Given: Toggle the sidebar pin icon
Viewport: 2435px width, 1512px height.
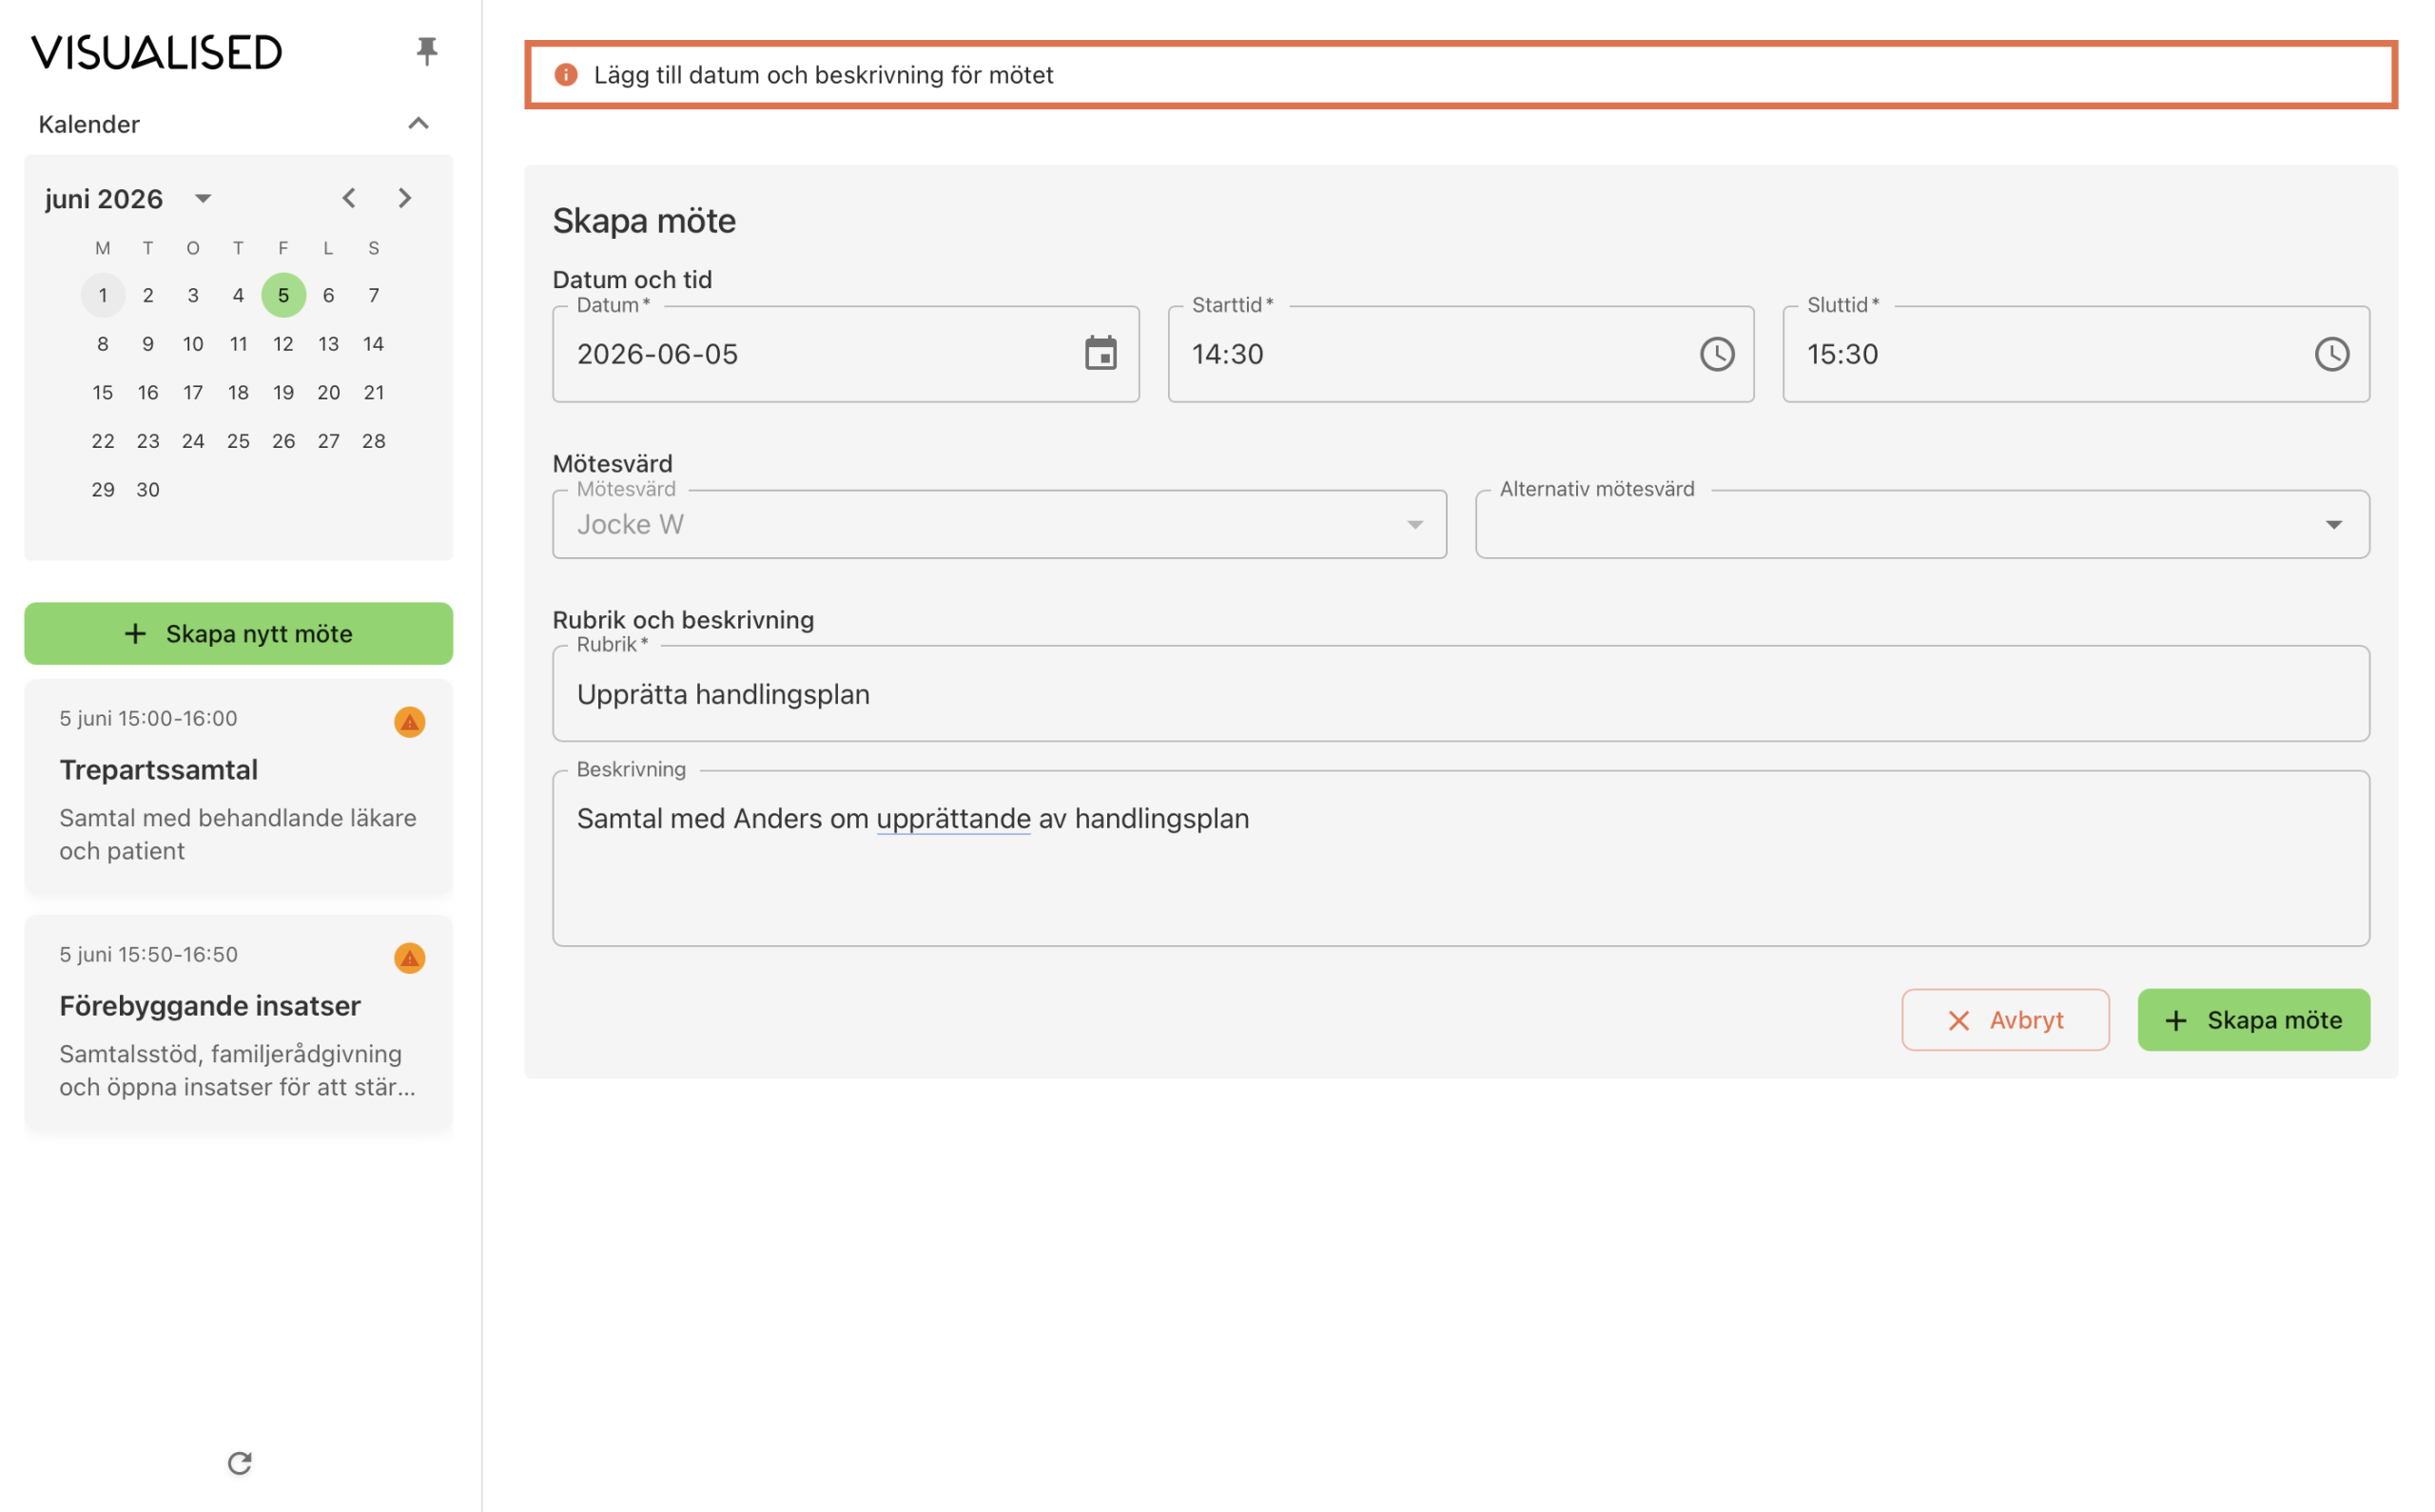Looking at the screenshot, I should pyautogui.click(x=427, y=51).
